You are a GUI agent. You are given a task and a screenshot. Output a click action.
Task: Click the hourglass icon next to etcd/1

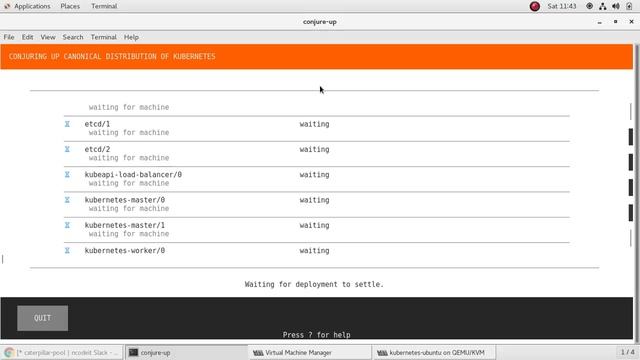(x=67, y=124)
